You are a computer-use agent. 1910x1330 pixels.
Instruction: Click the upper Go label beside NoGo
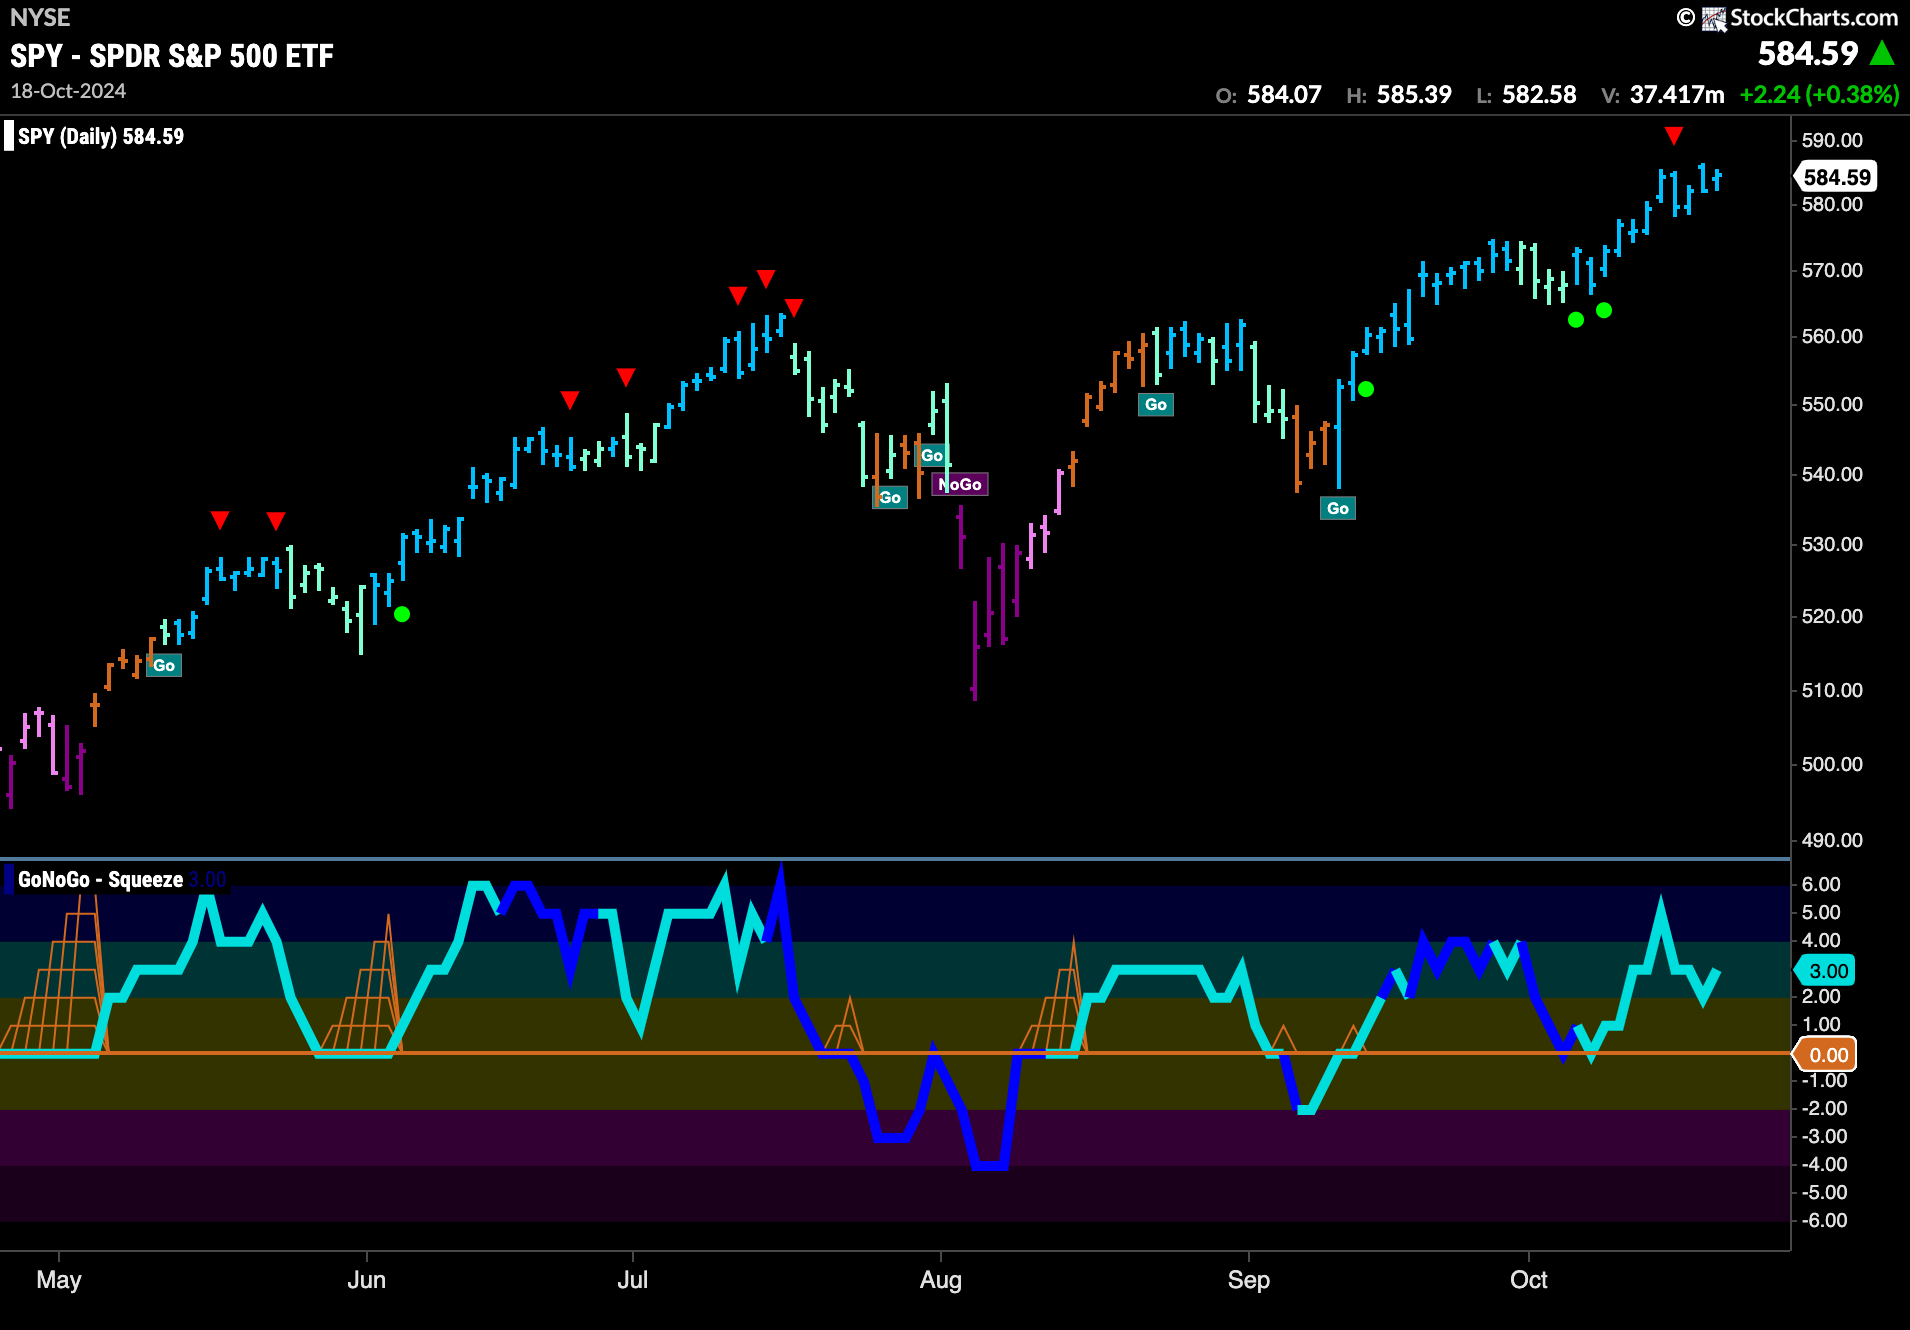tap(932, 455)
